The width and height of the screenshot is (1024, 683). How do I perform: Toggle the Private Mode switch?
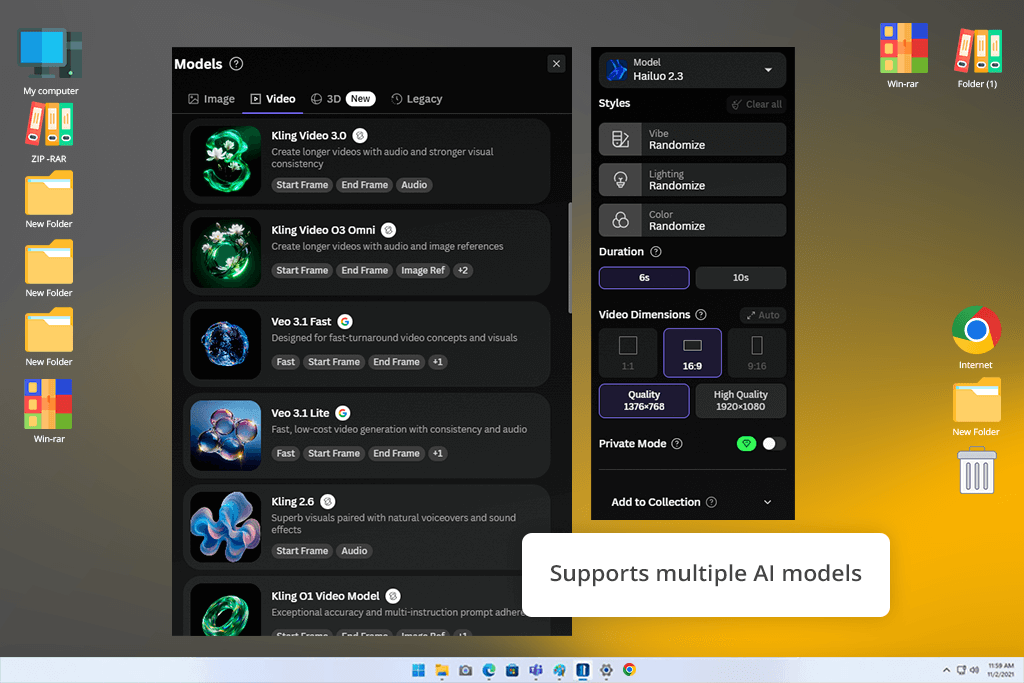774,444
